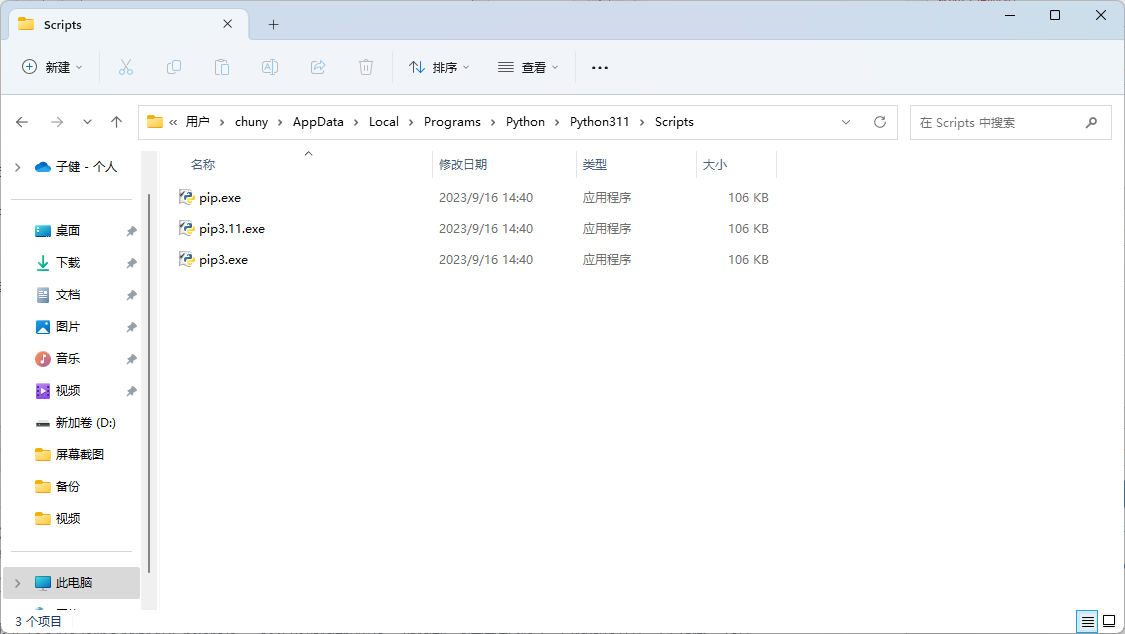The image size is (1125, 634).
Task: Go back with the left arrow
Action: 22,122
